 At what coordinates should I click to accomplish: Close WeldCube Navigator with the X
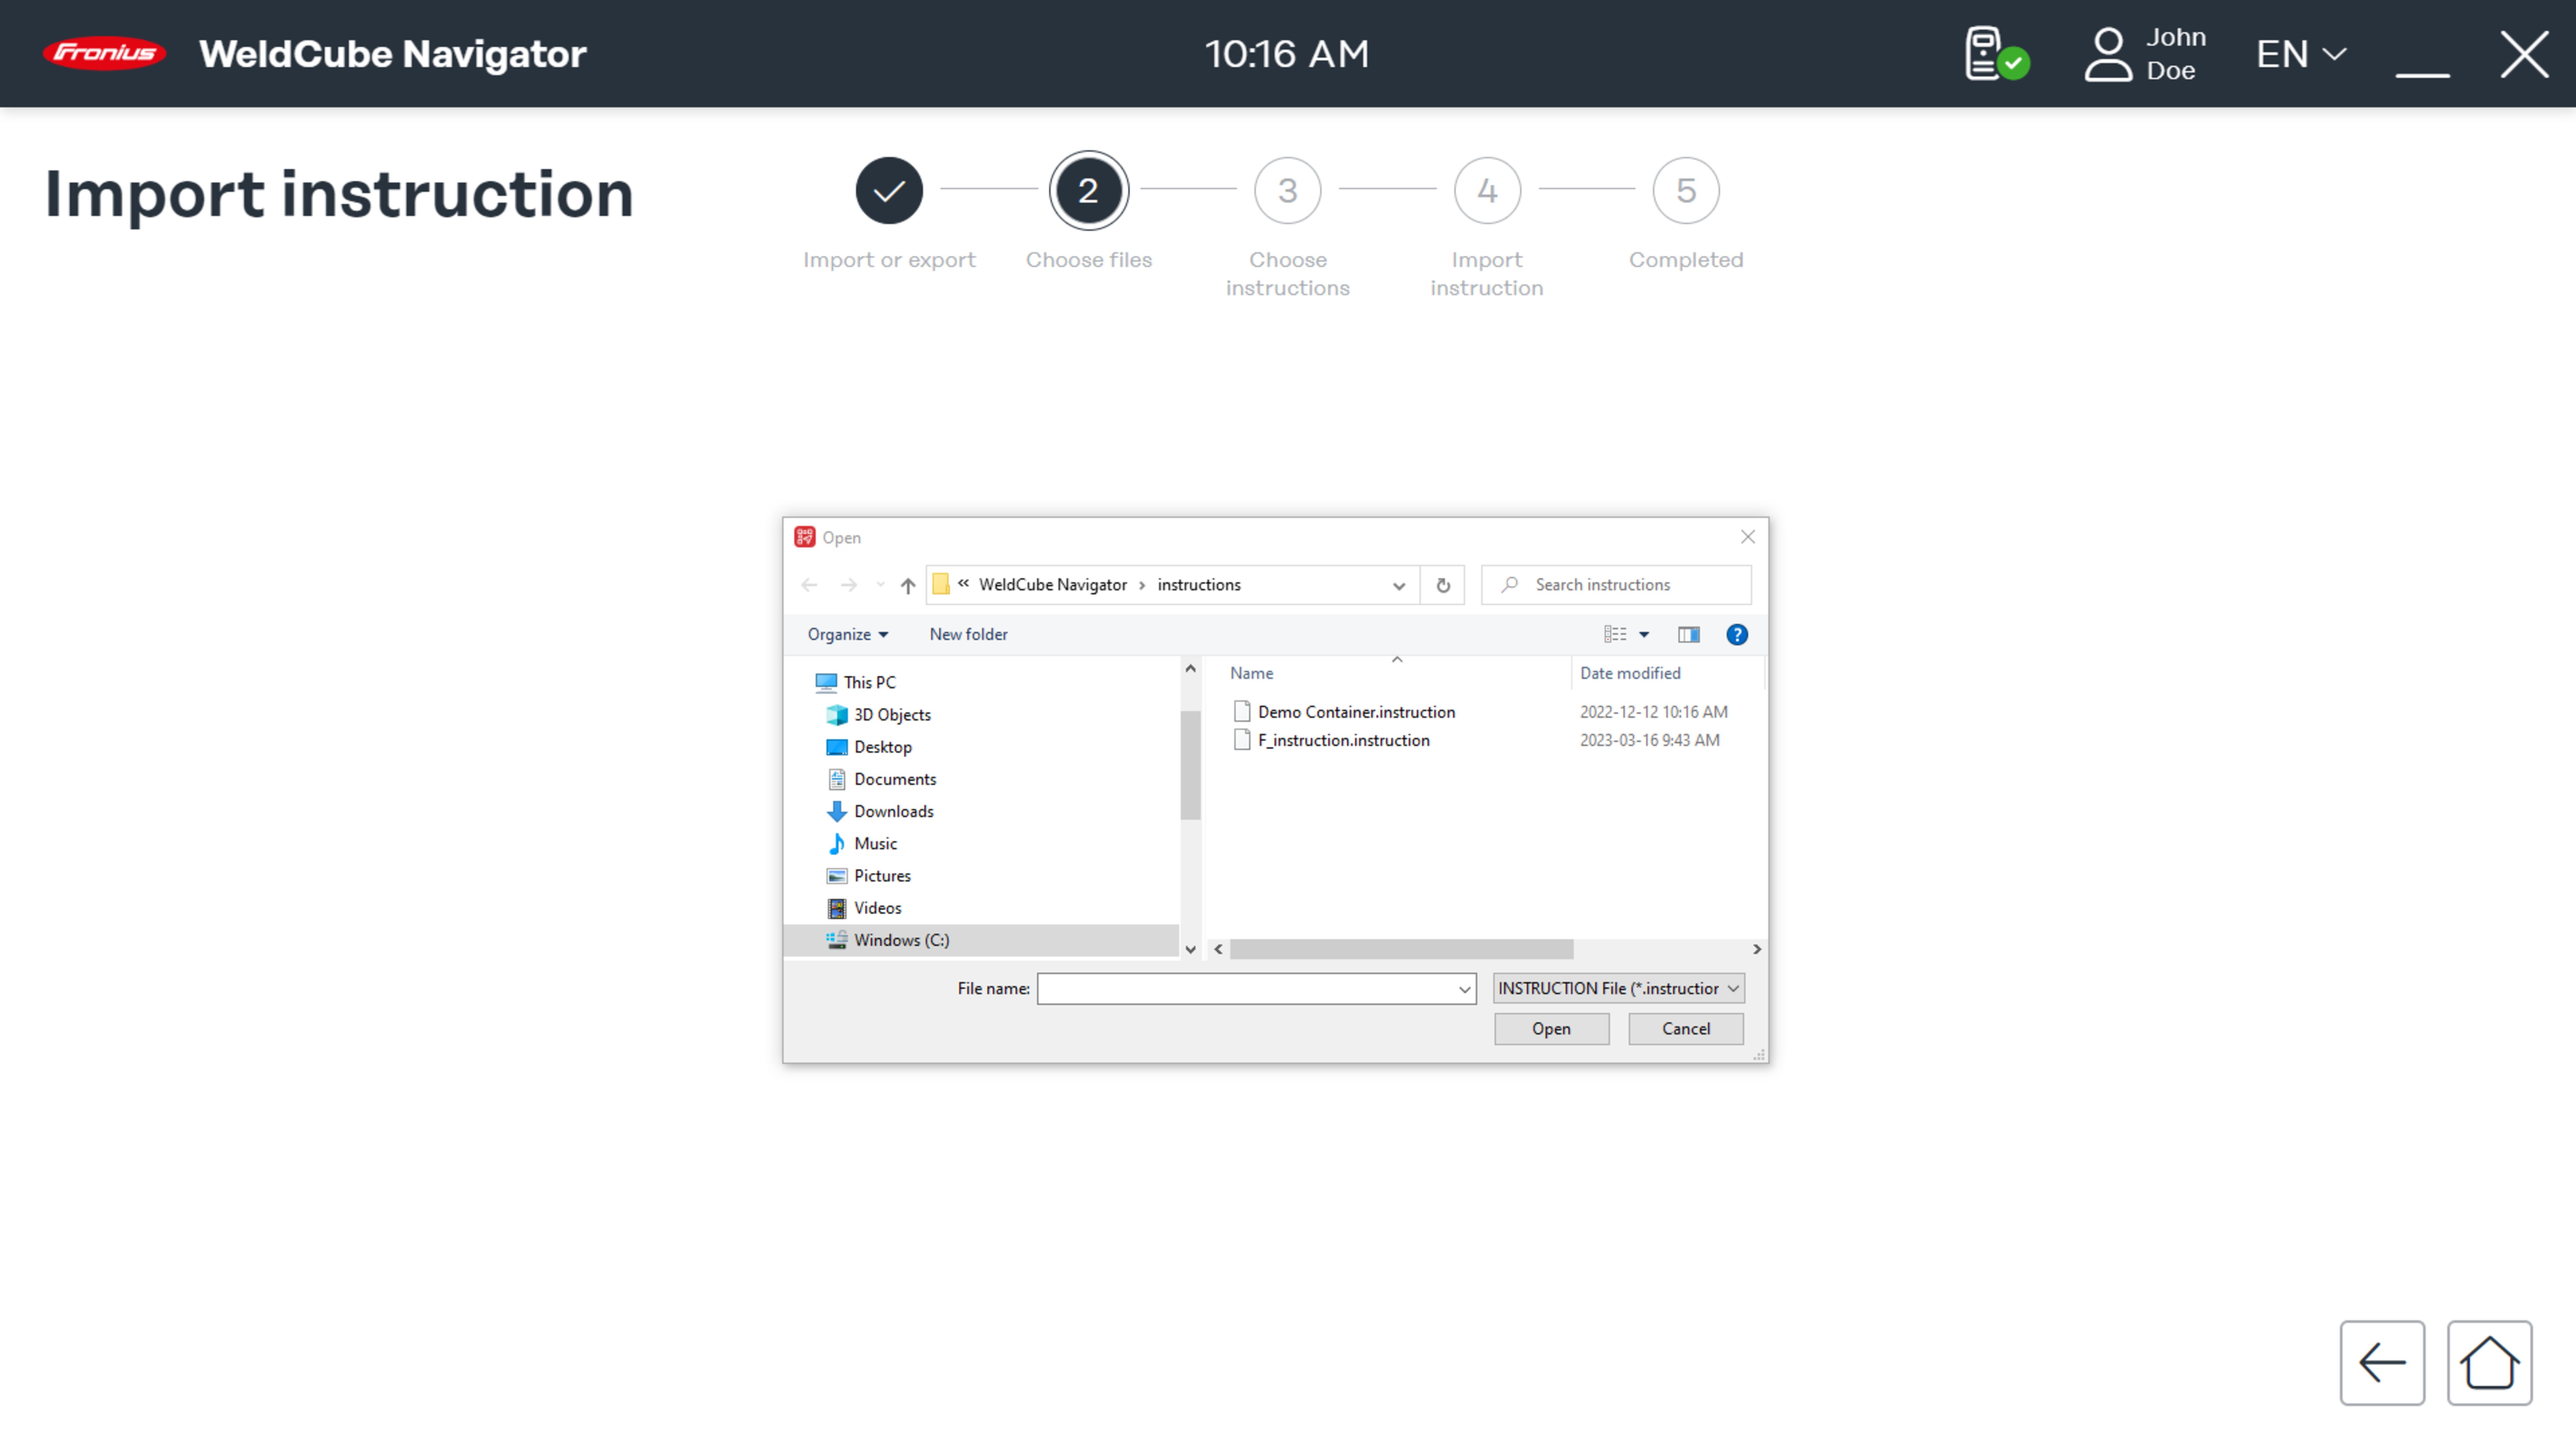point(2524,54)
